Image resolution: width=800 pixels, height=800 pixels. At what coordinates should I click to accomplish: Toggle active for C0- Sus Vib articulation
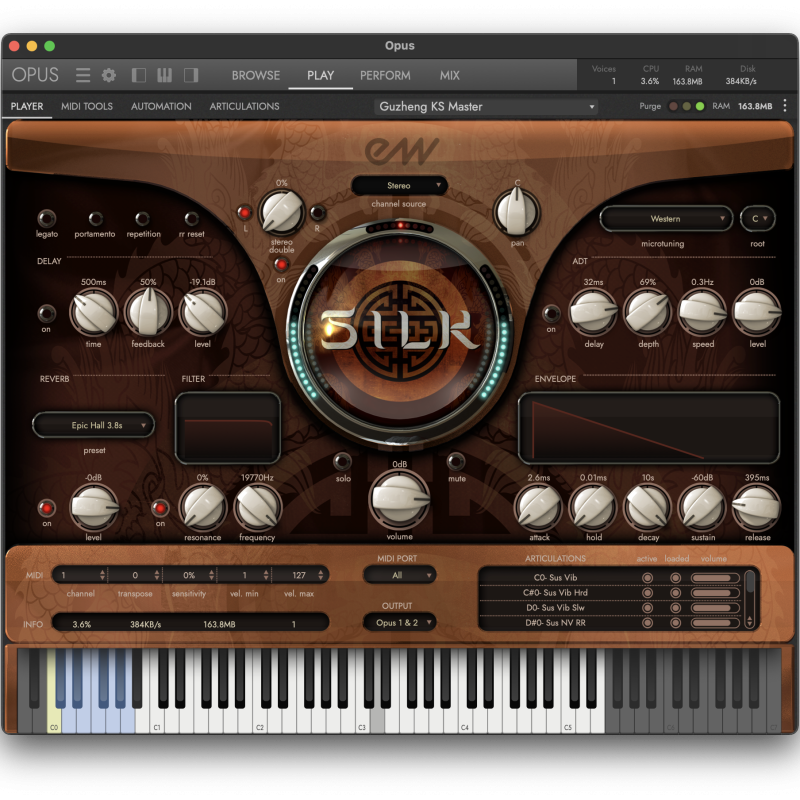point(647,578)
